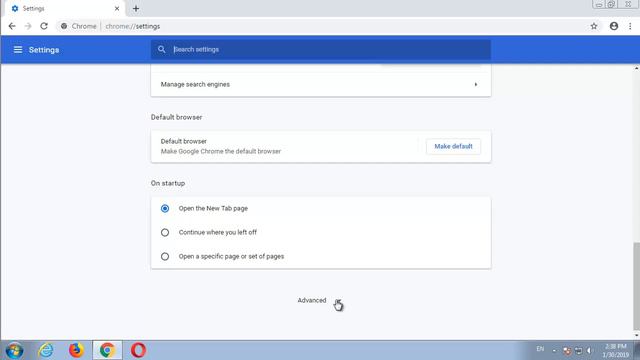Image resolution: width=640 pixels, height=360 pixels.
Task: Click the 'Settings' header title
Action: point(44,50)
